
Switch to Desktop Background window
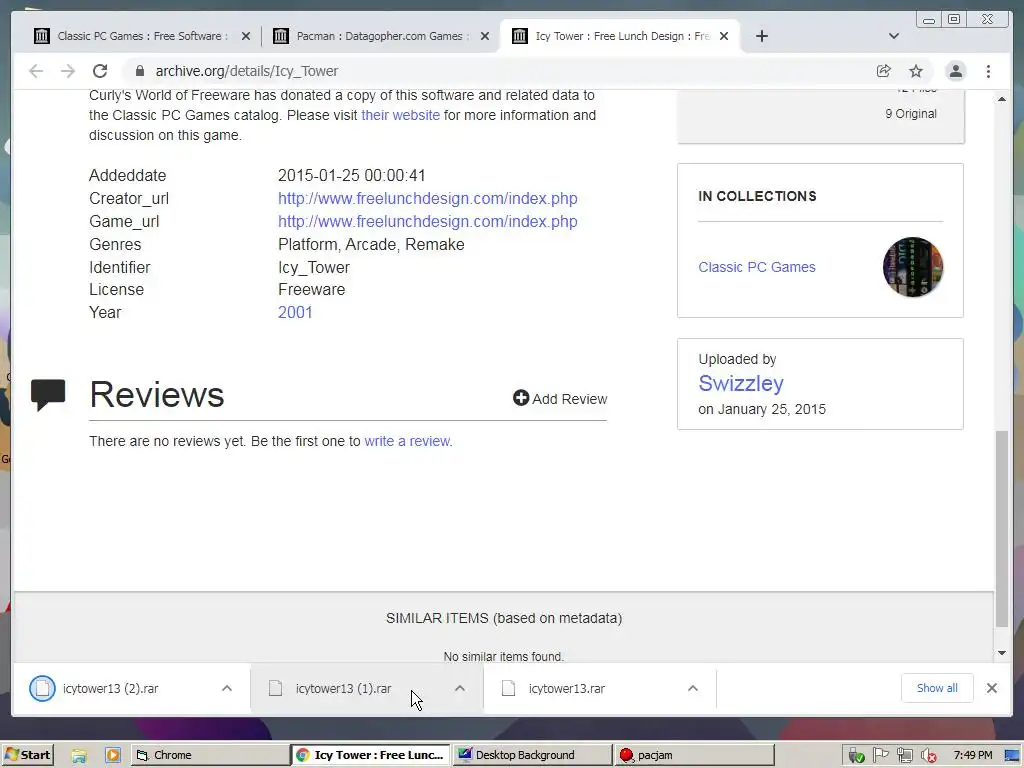tap(532, 755)
